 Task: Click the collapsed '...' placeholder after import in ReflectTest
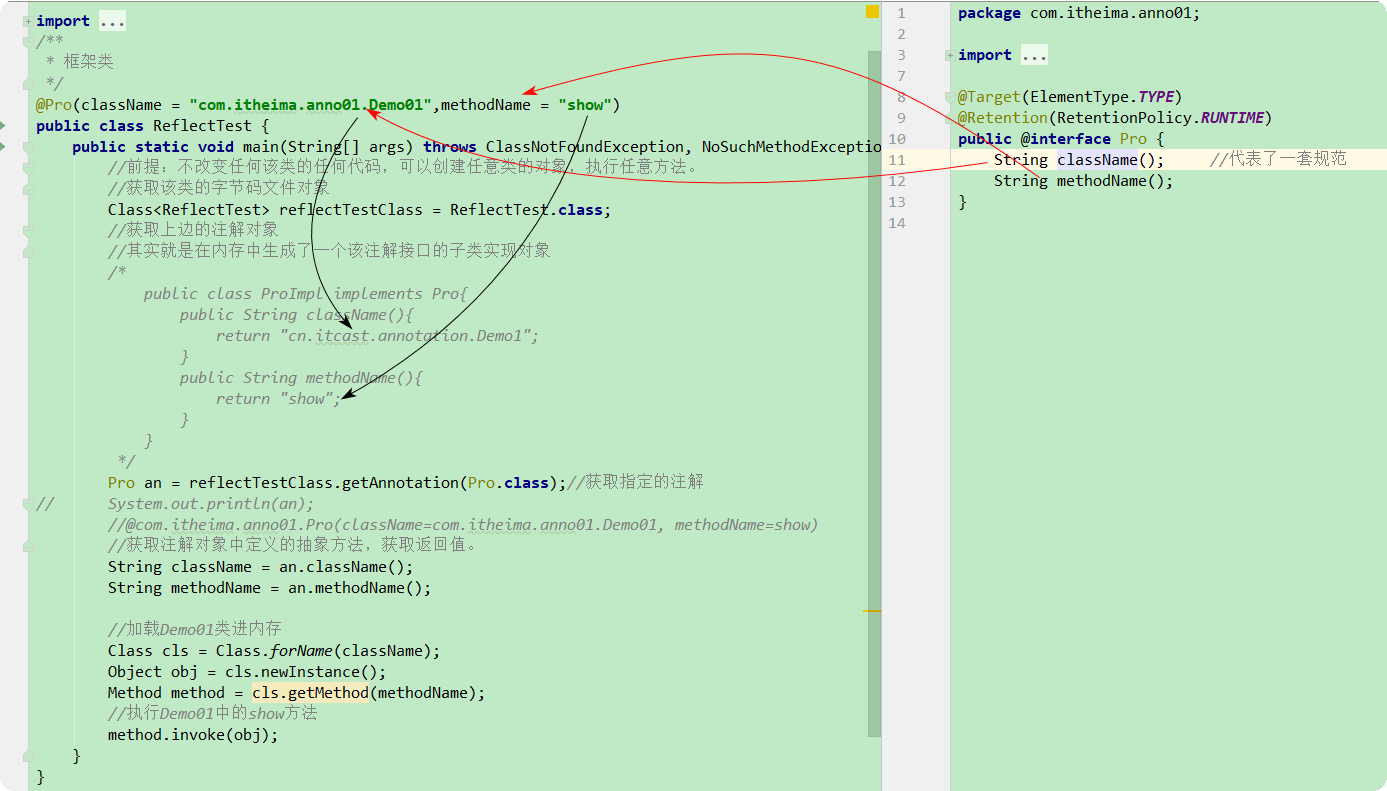[x=112, y=21]
